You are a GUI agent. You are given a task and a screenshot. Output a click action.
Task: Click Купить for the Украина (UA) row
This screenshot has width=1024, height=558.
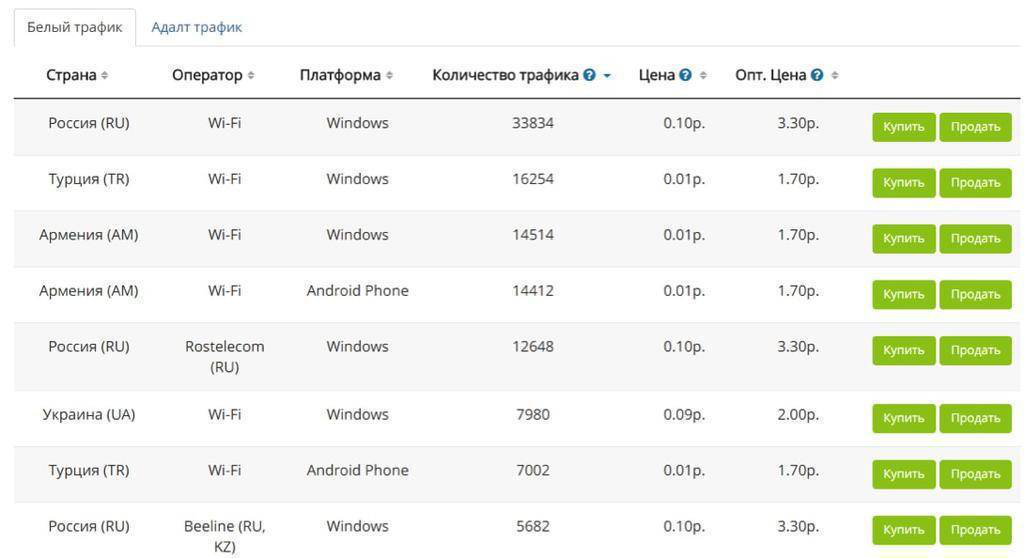click(904, 418)
